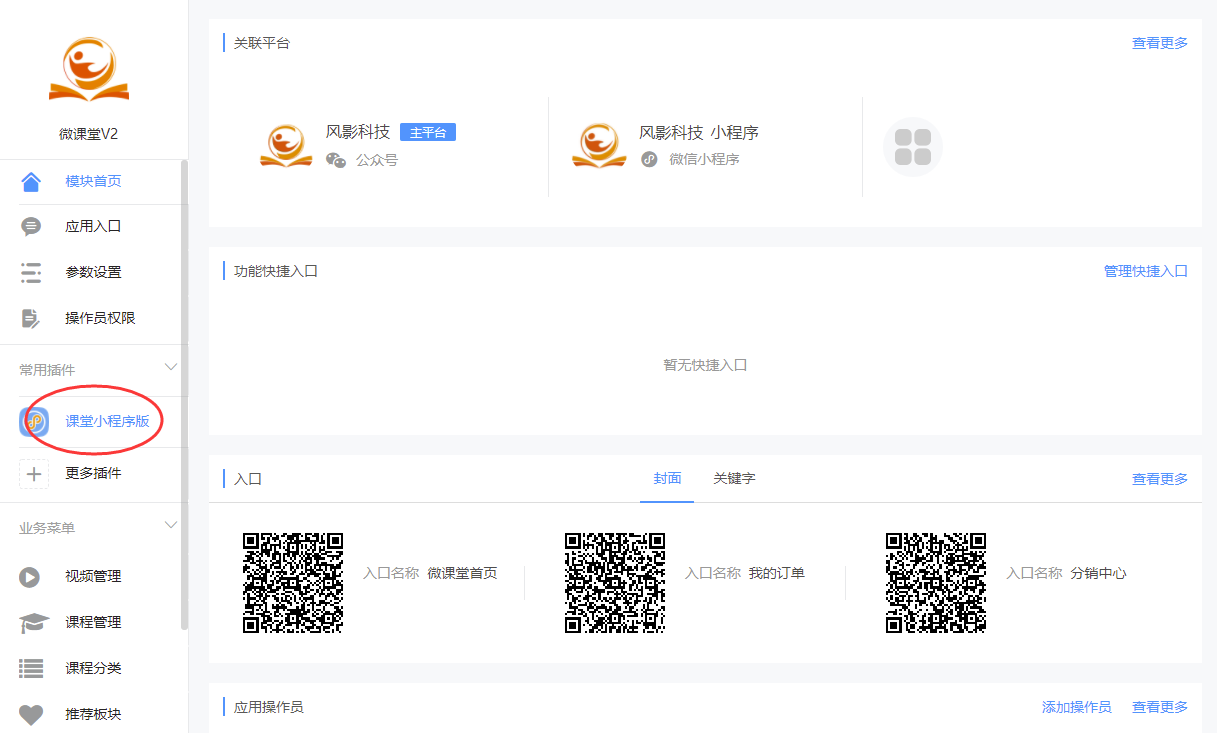Click the 微课堂首页 entry name
The width and height of the screenshot is (1217, 733).
[462, 574]
